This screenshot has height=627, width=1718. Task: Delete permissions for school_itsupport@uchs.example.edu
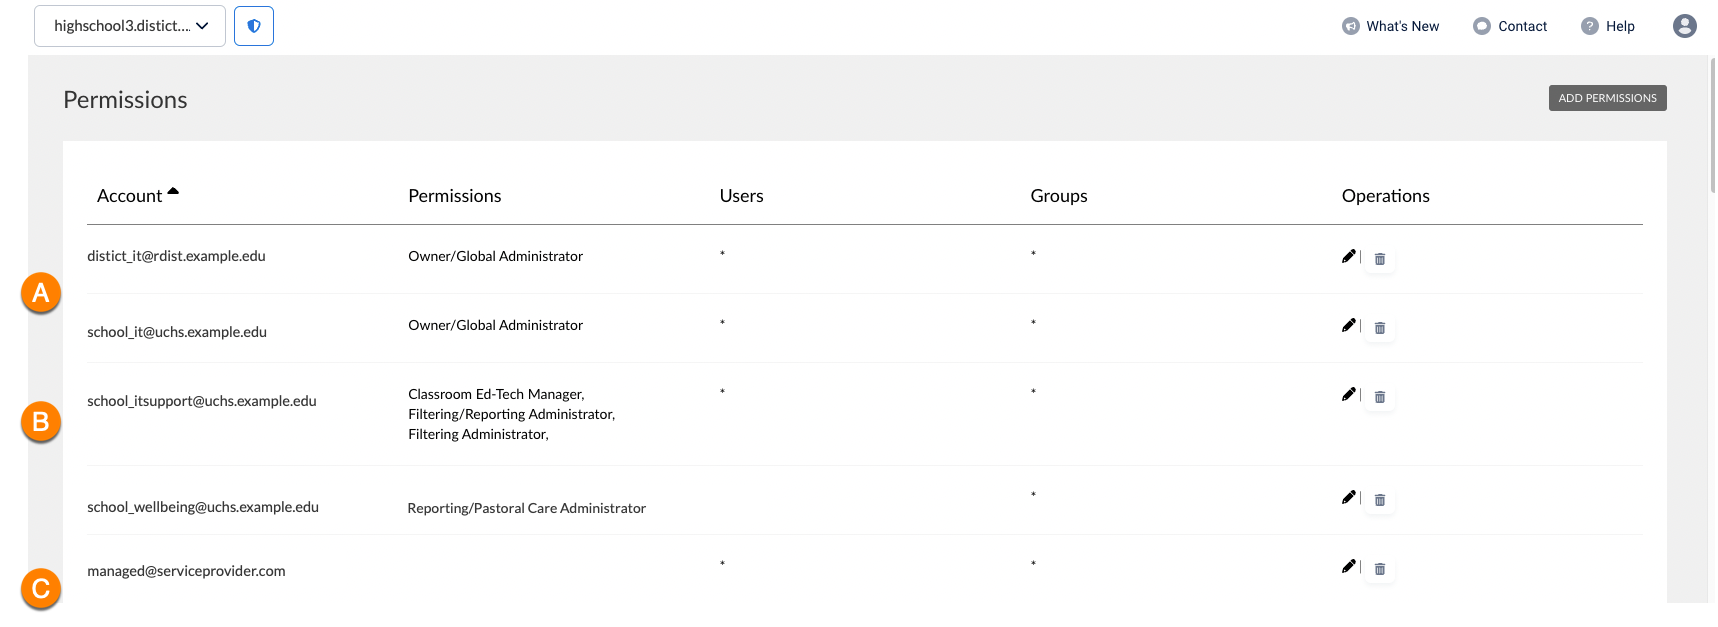(x=1380, y=397)
